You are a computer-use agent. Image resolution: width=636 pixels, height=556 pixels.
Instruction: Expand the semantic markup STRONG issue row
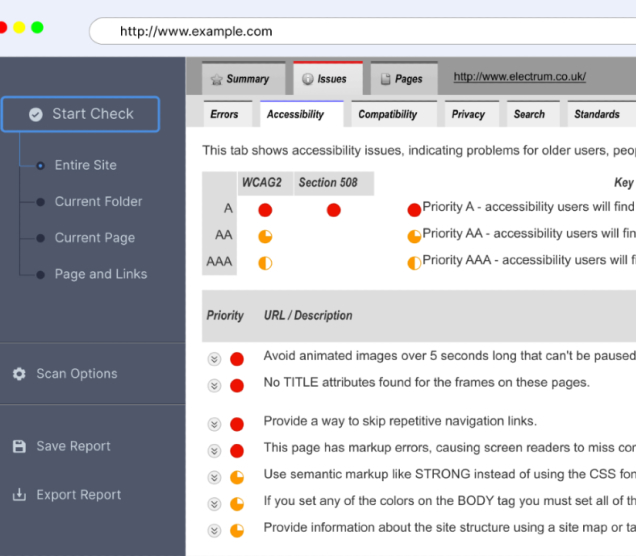click(x=214, y=477)
